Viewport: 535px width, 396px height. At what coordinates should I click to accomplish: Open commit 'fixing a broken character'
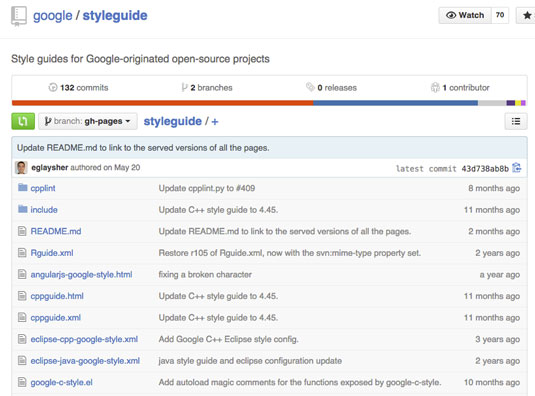(205, 275)
